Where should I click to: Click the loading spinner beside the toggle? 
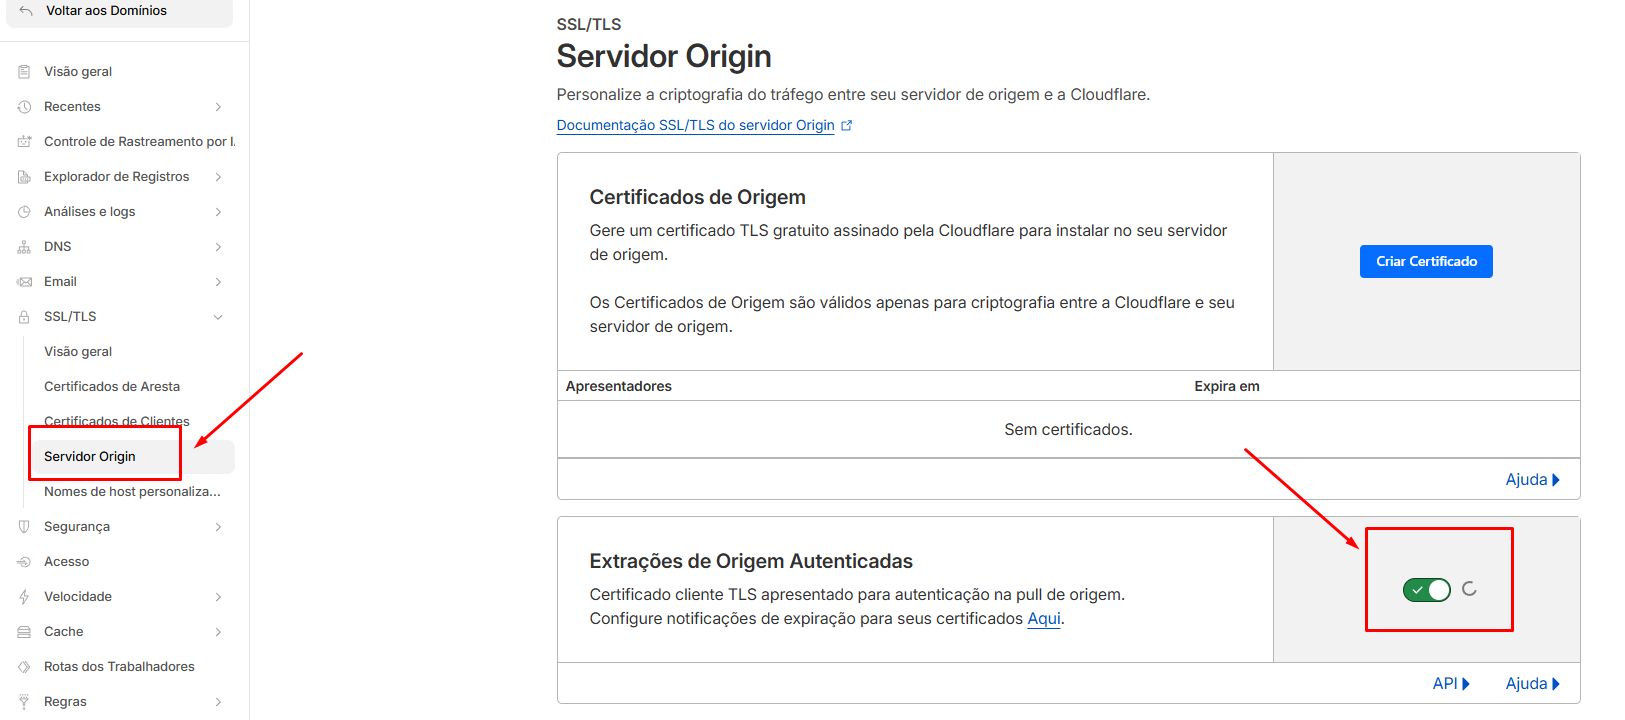click(1469, 589)
